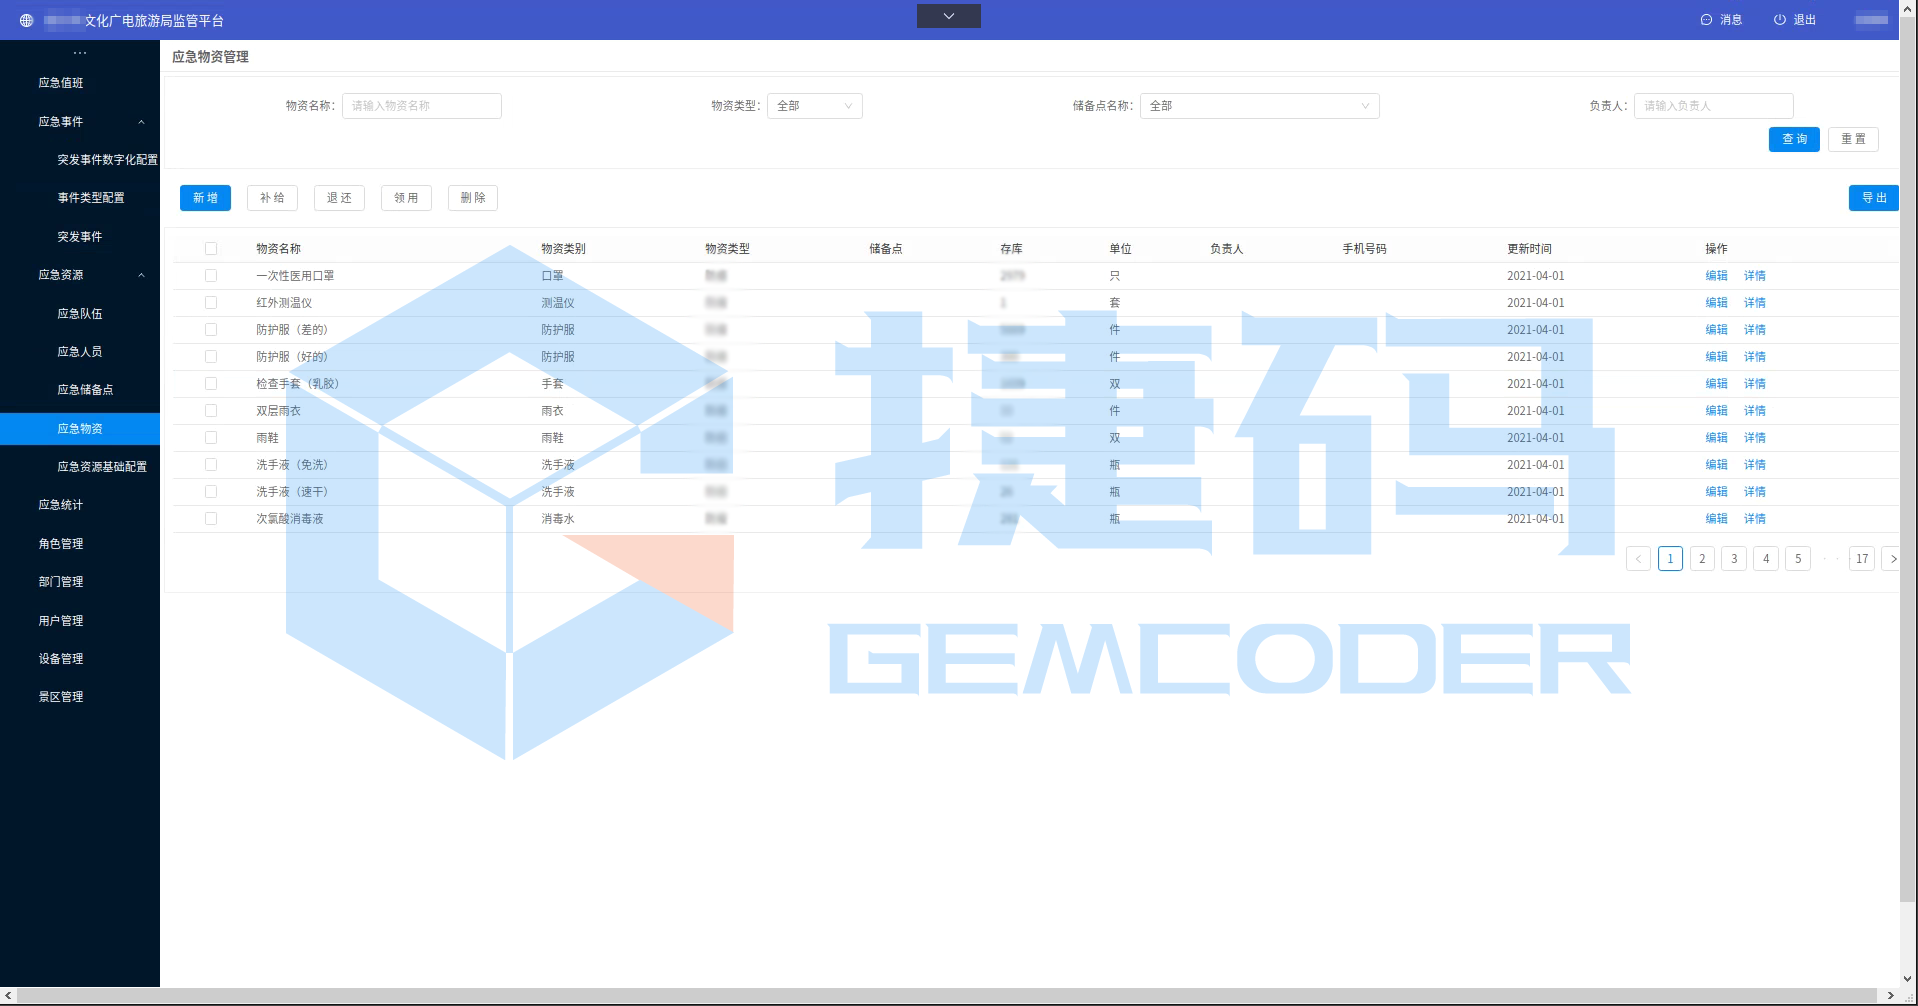Click the previous page arrow in pagination
The height and width of the screenshot is (1006, 1918).
point(1638,559)
